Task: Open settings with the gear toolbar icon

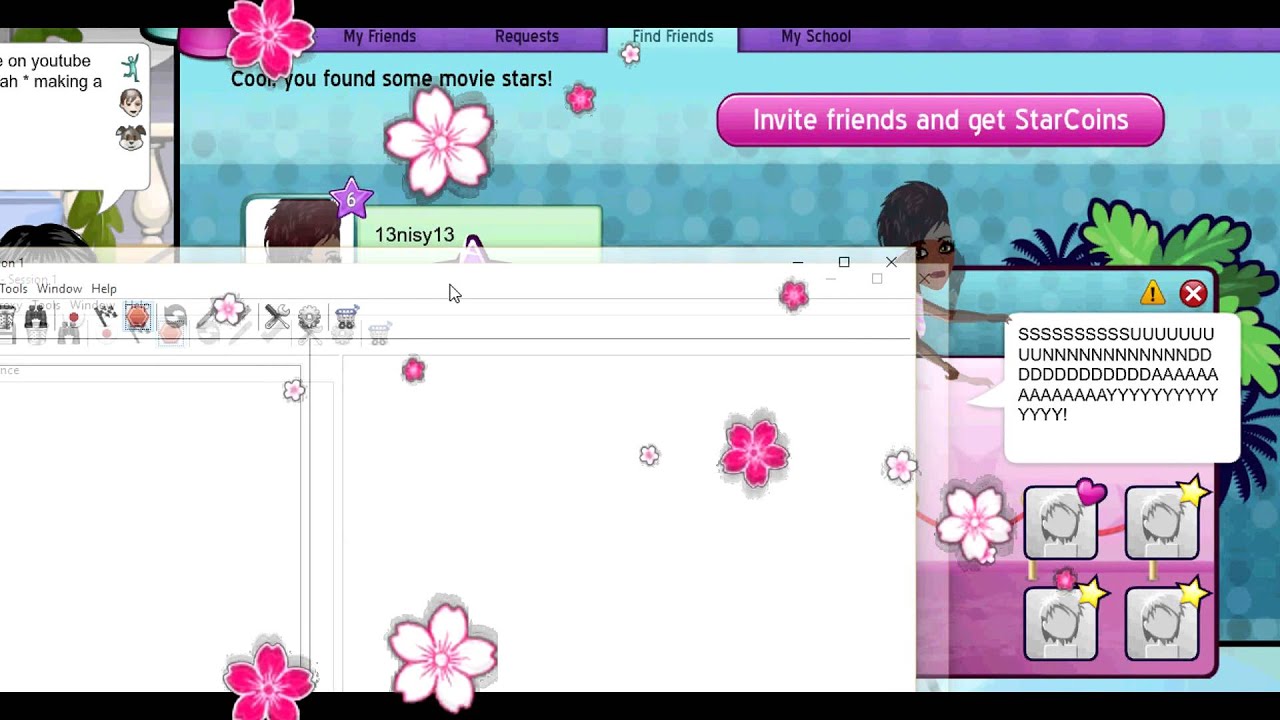Action: (x=310, y=318)
